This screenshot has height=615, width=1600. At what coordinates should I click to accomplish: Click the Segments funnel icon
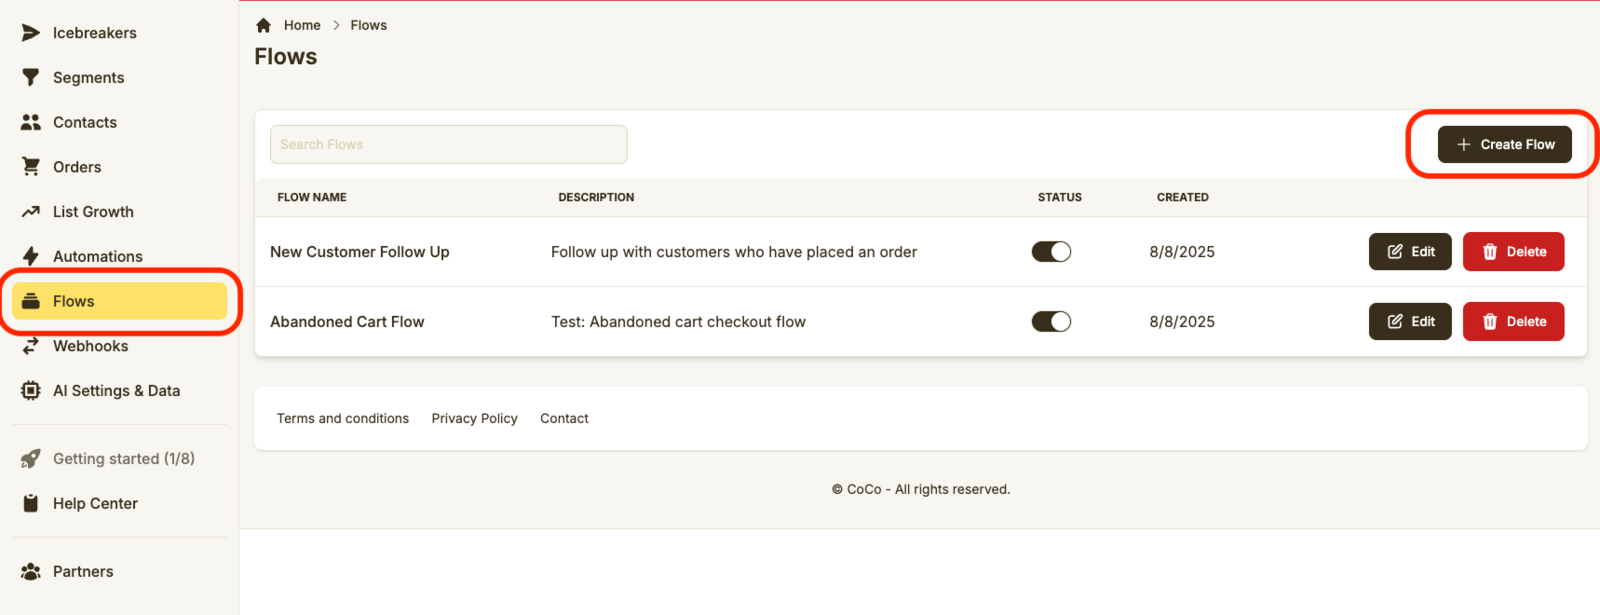(31, 78)
